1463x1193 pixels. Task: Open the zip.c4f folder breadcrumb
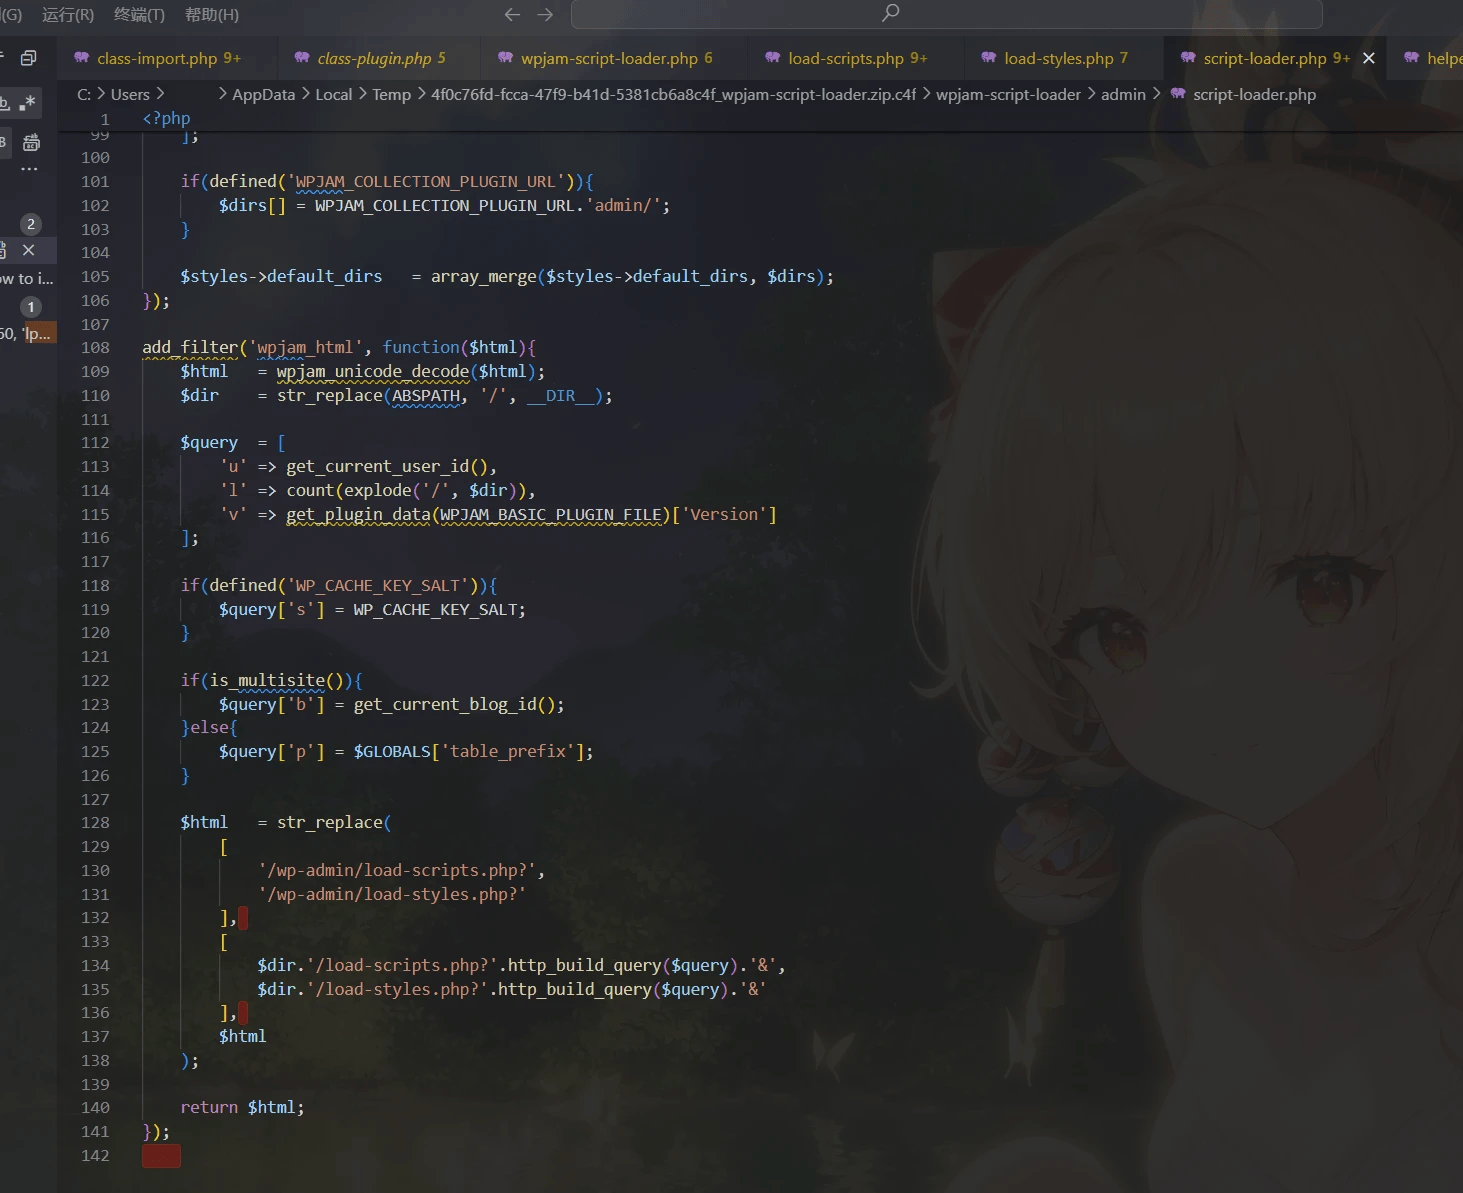click(x=673, y=94)
